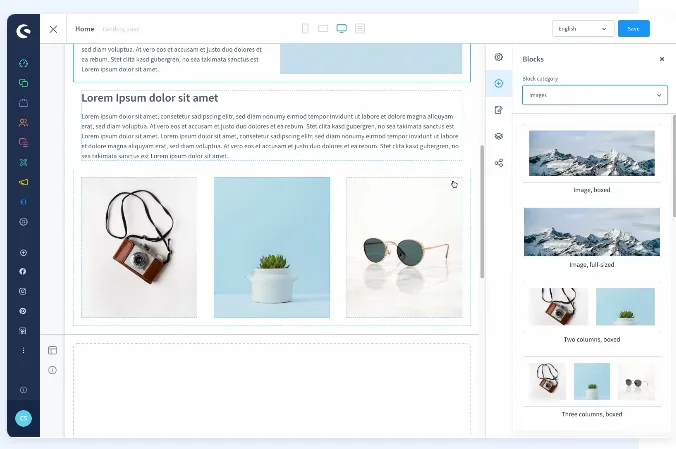Open the share nodes icon in right toolbar
Screen dimensions: 676x449
click(x=499, y=163)
